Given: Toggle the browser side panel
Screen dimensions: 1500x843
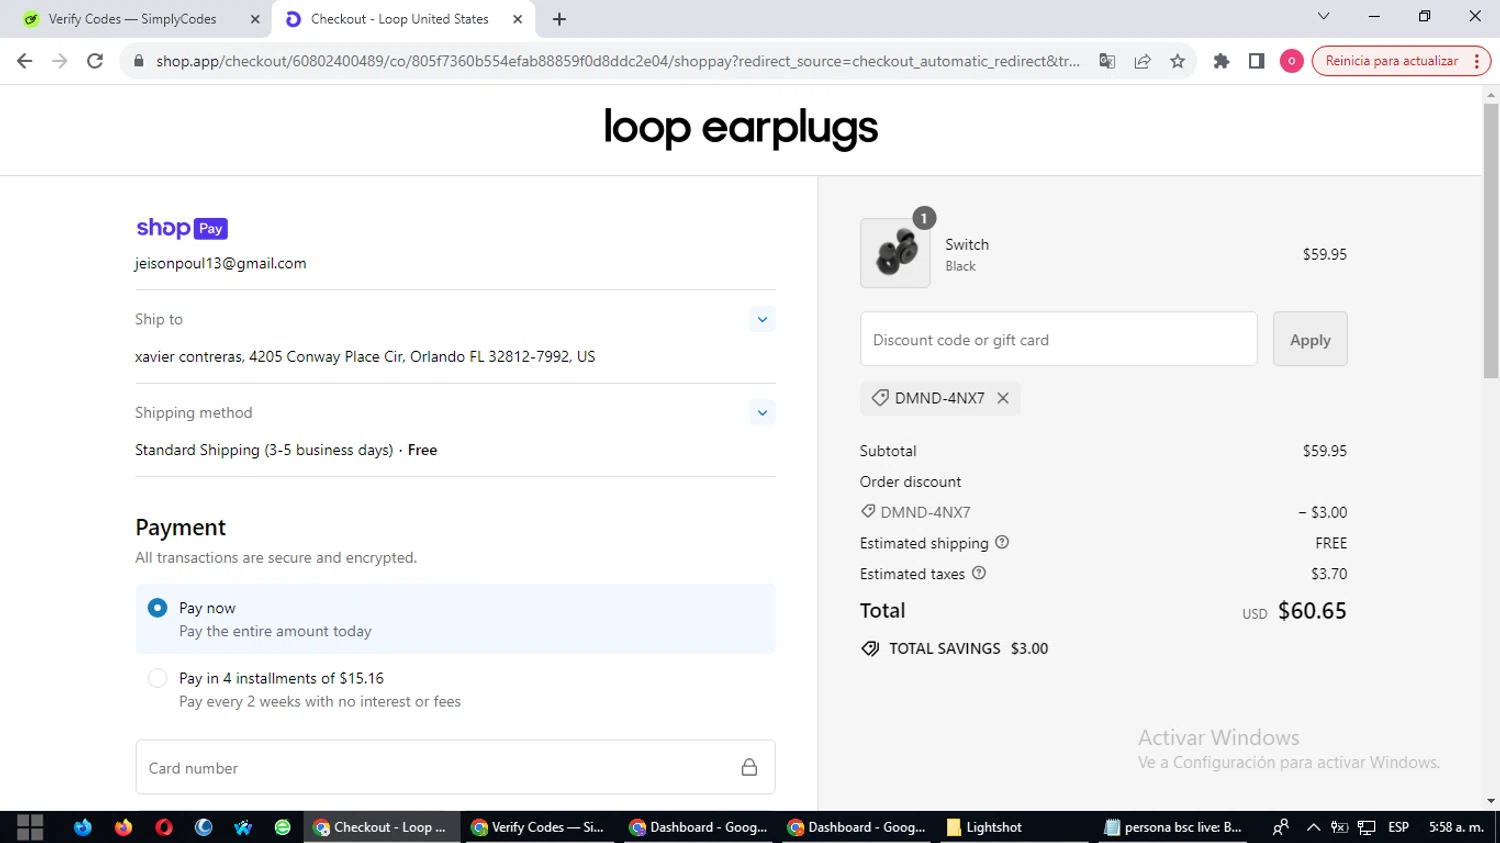Looking at the screenshot, I should coord(1256,61).
